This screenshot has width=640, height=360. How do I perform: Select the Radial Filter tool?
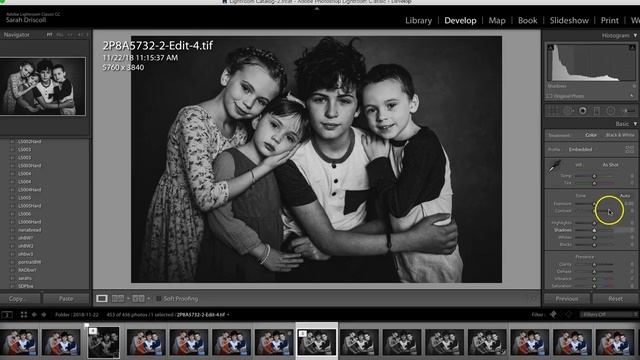[x=611, y=111]
